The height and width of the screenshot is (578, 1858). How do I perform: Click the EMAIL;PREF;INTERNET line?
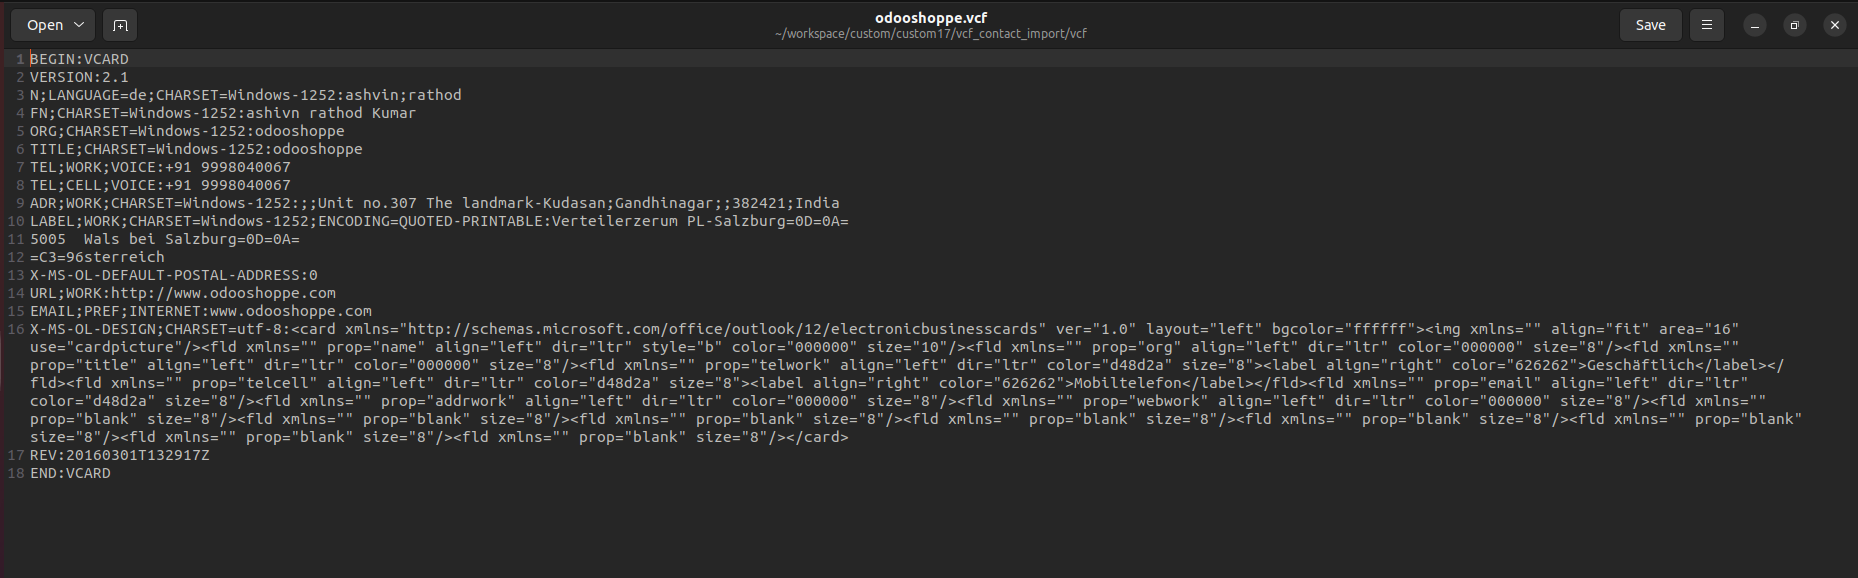tap(201, 311)
